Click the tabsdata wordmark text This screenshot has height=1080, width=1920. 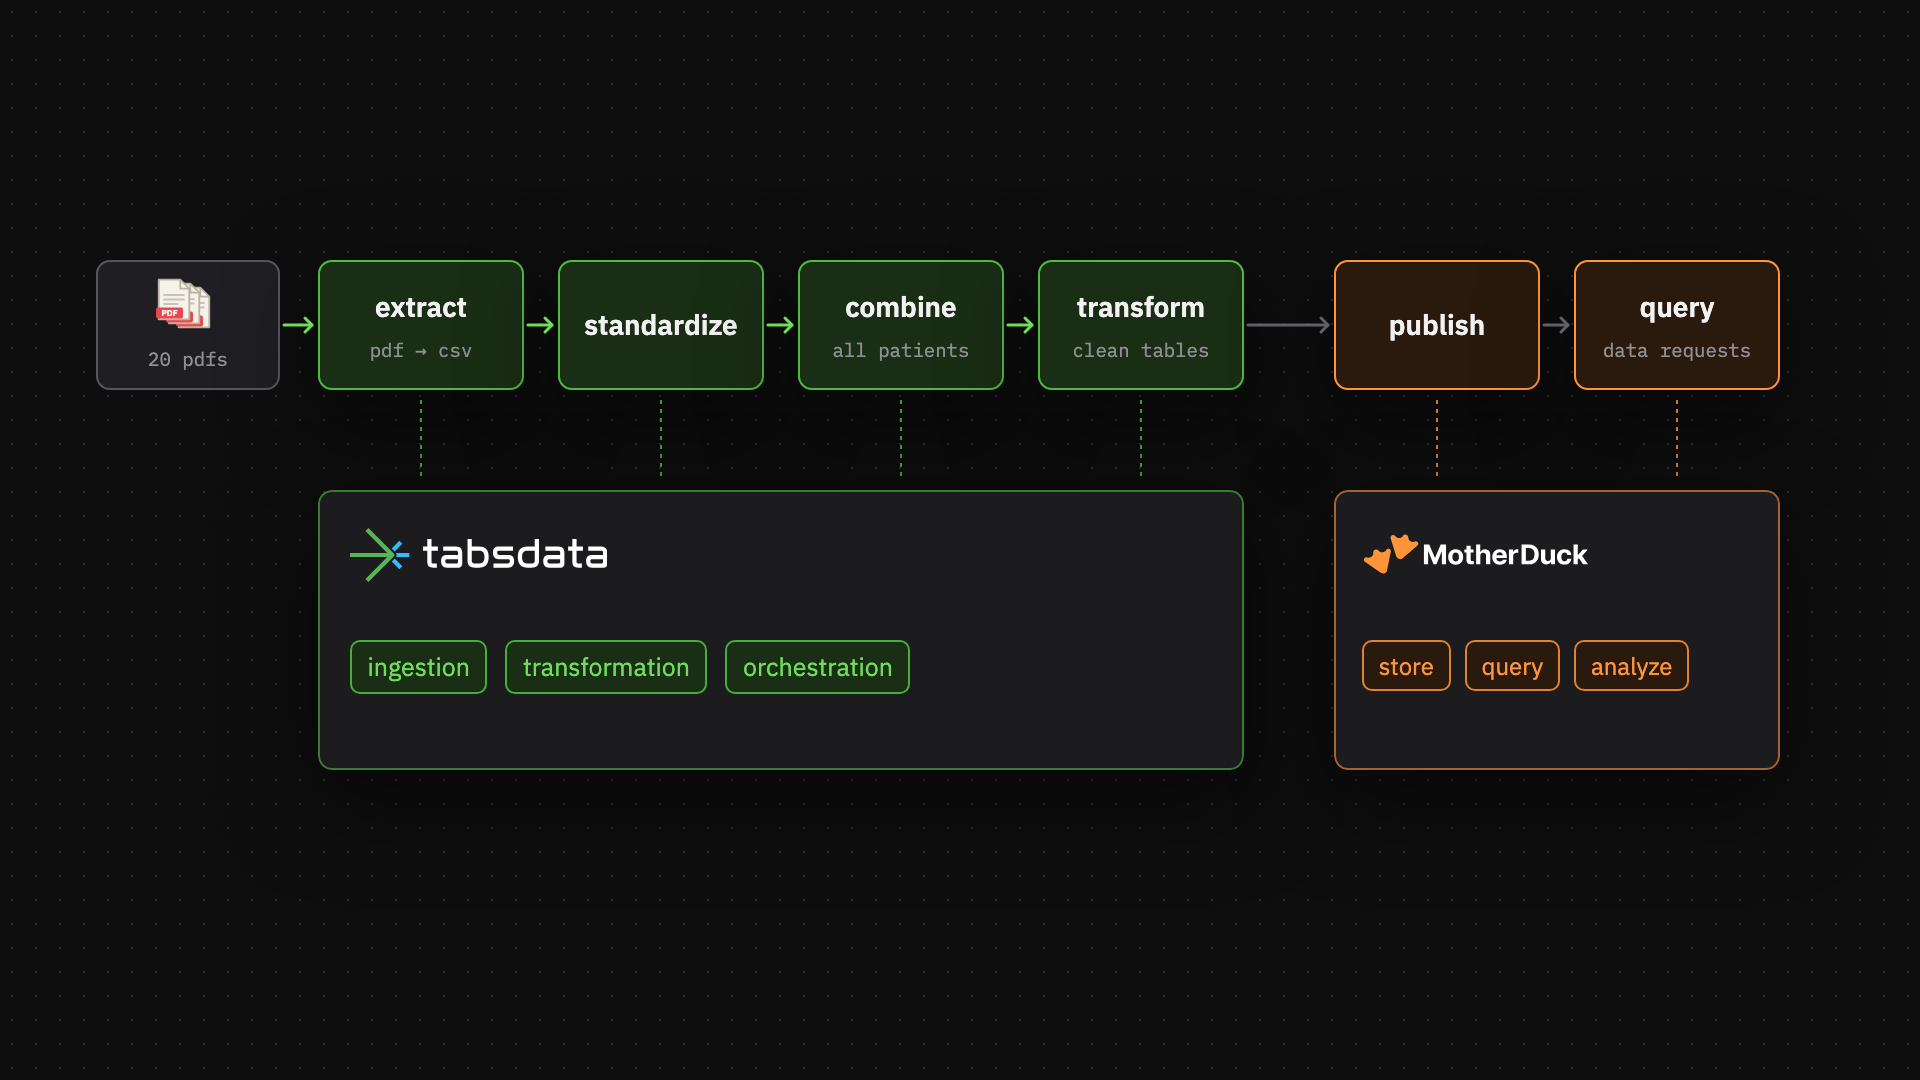pos(515,554)
